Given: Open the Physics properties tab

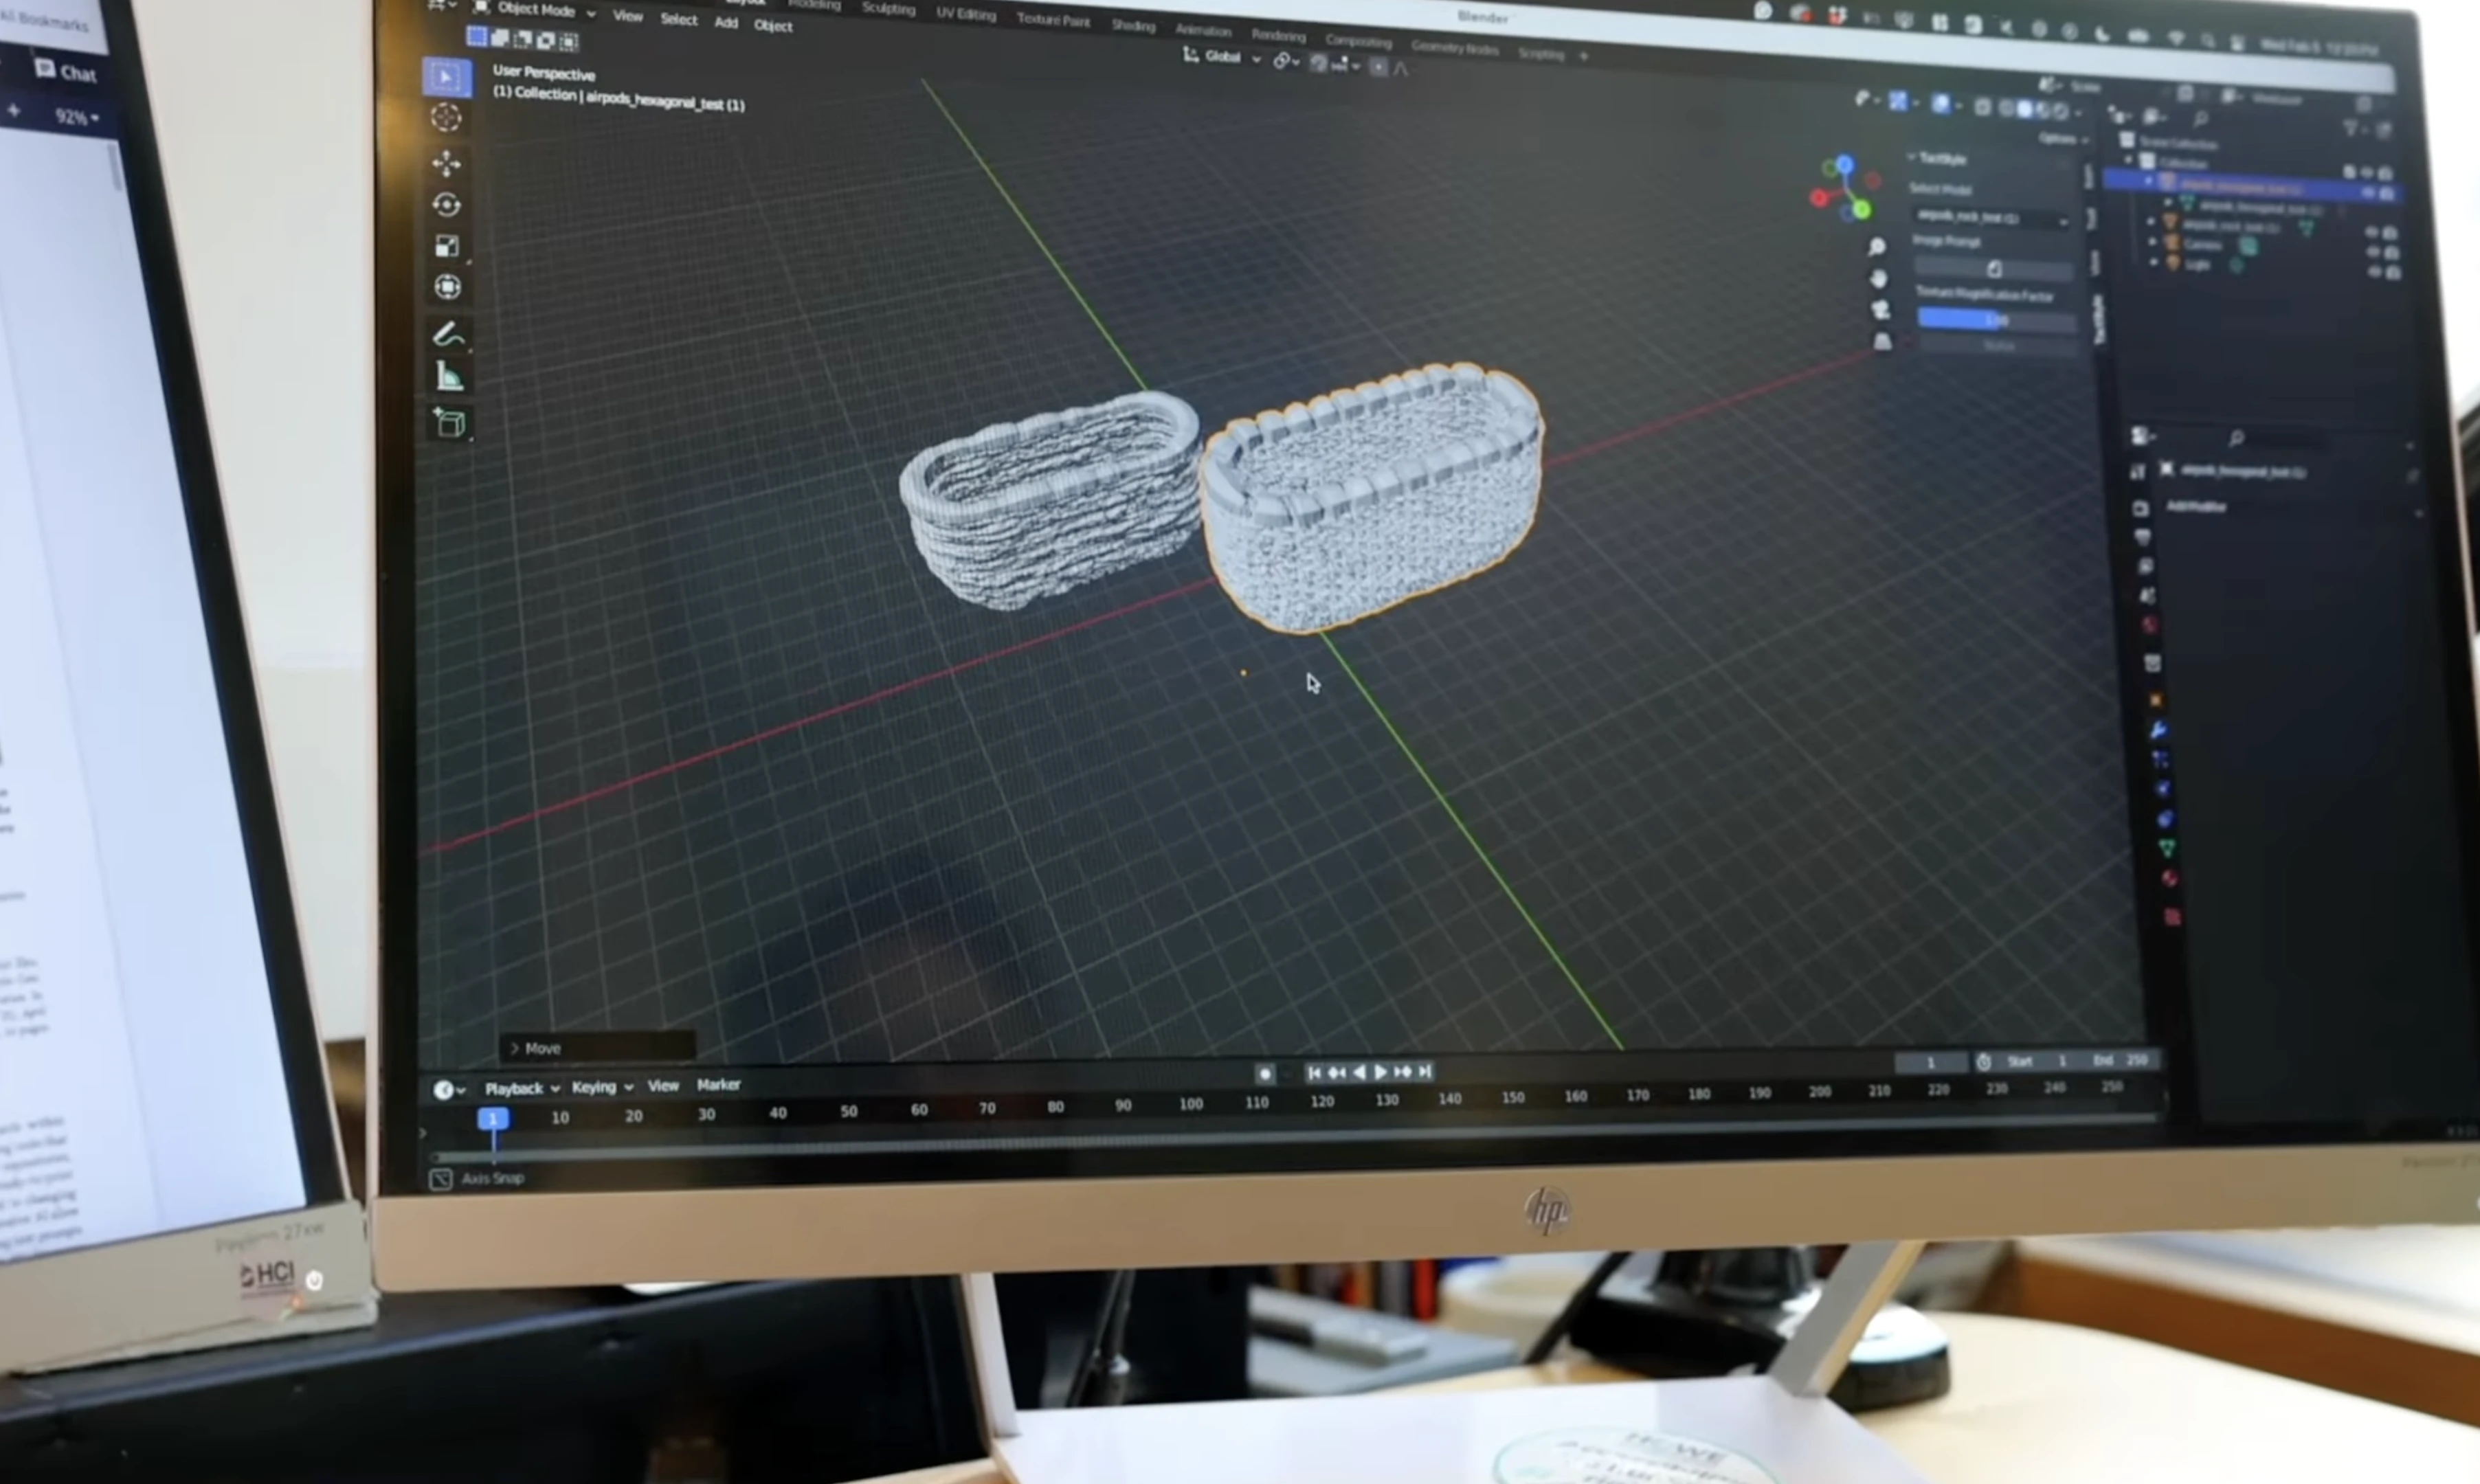Looking at the screenshot, I should pyautogui.click(x=2163, y=789).
